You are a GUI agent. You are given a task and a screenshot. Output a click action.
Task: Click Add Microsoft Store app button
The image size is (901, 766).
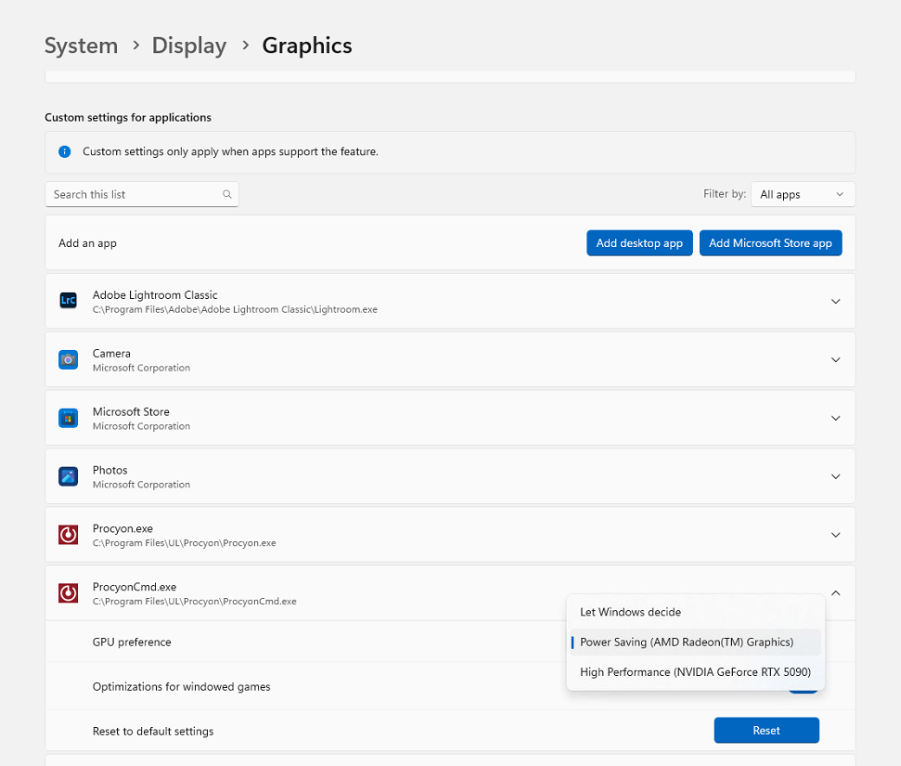(x=770, y=243)
